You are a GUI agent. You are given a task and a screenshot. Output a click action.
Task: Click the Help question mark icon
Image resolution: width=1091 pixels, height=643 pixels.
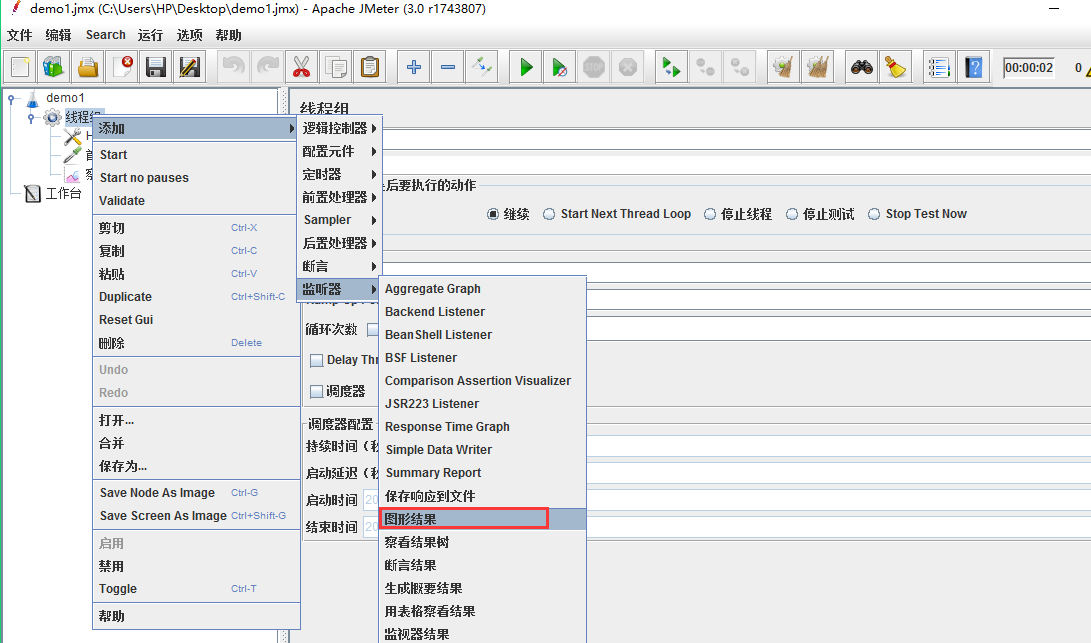[x=973, y=68]
